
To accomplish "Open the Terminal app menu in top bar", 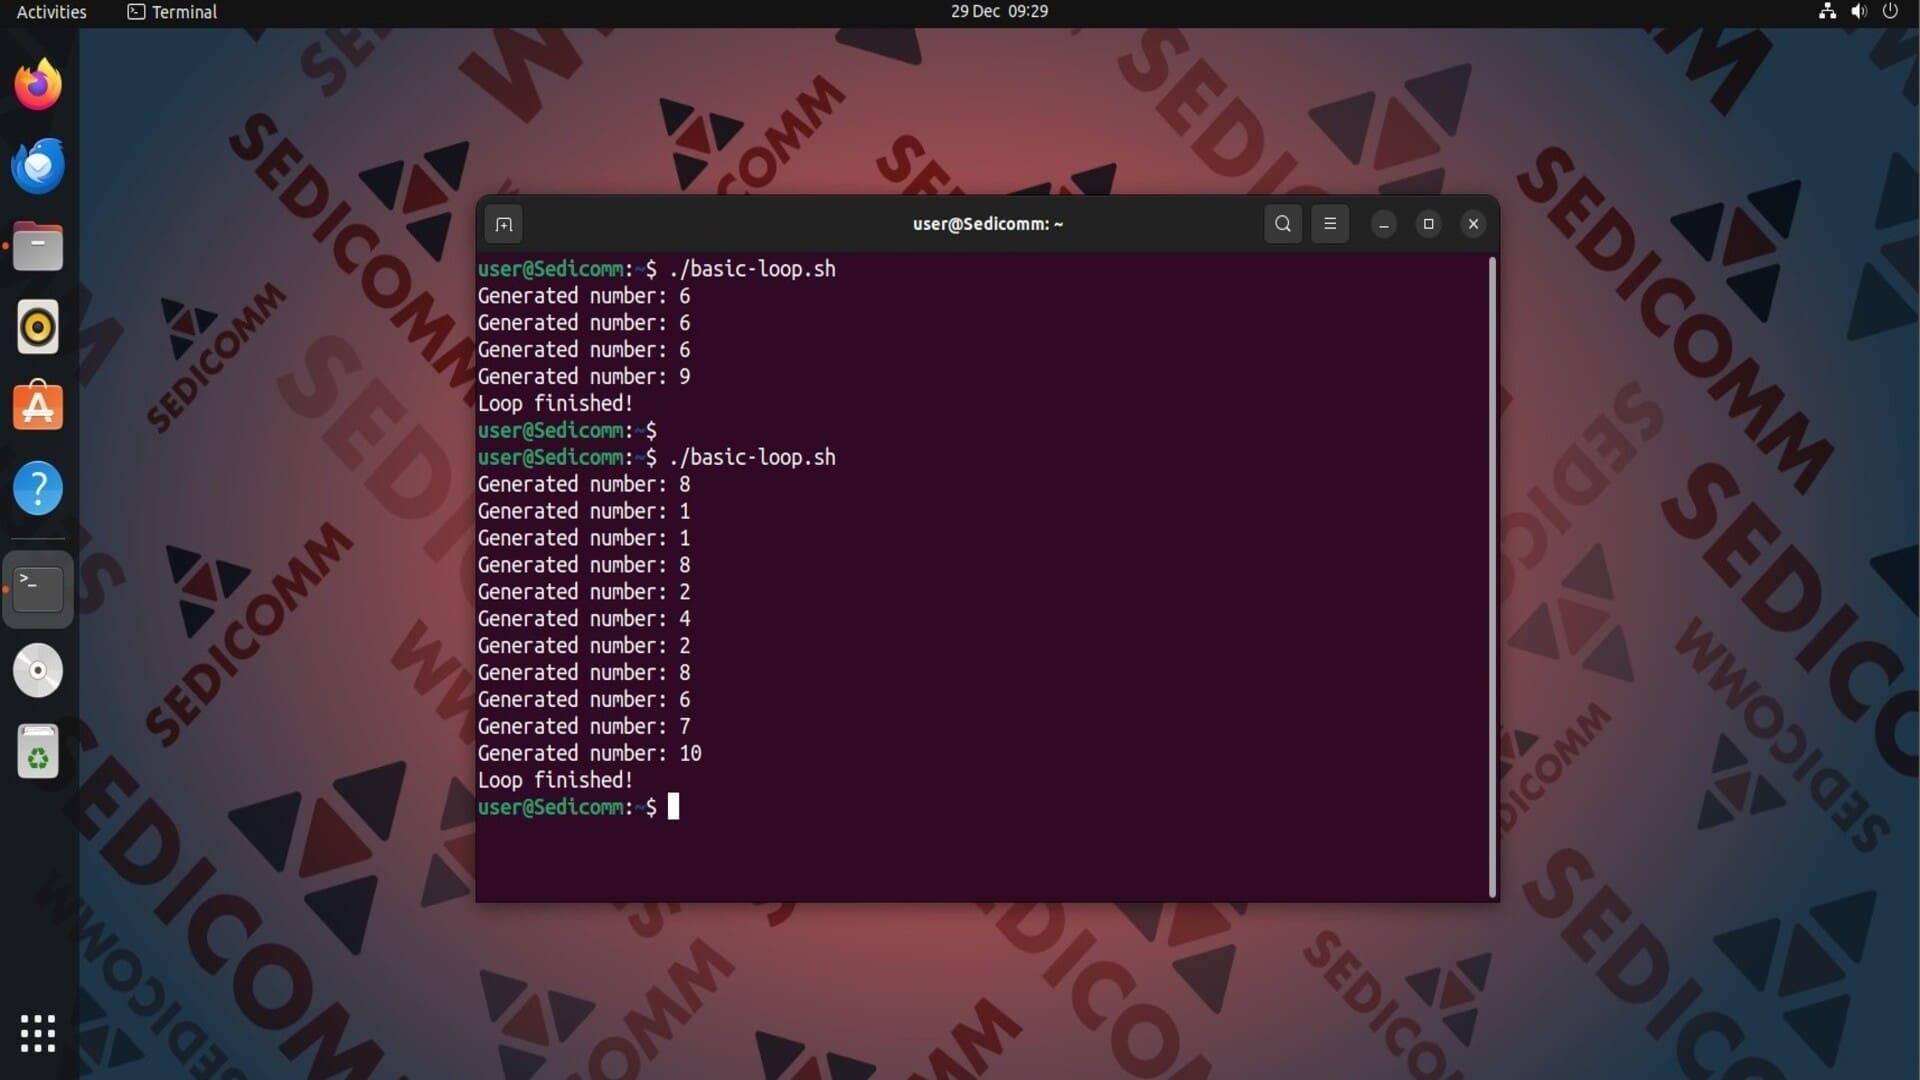I will [x=173, y=12].
